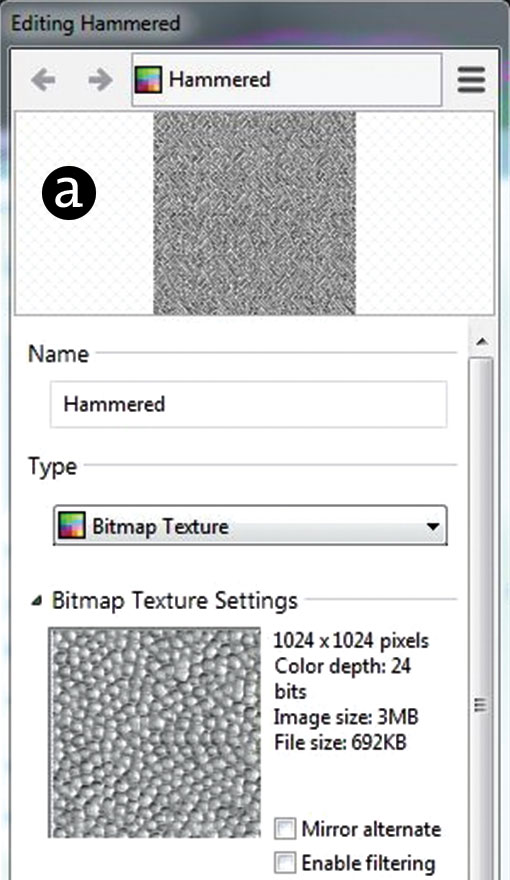Screen dimensions: 510x880
Task: Edit the Hammered name text field
Action: pyautogui.click(x=249, y=404)
